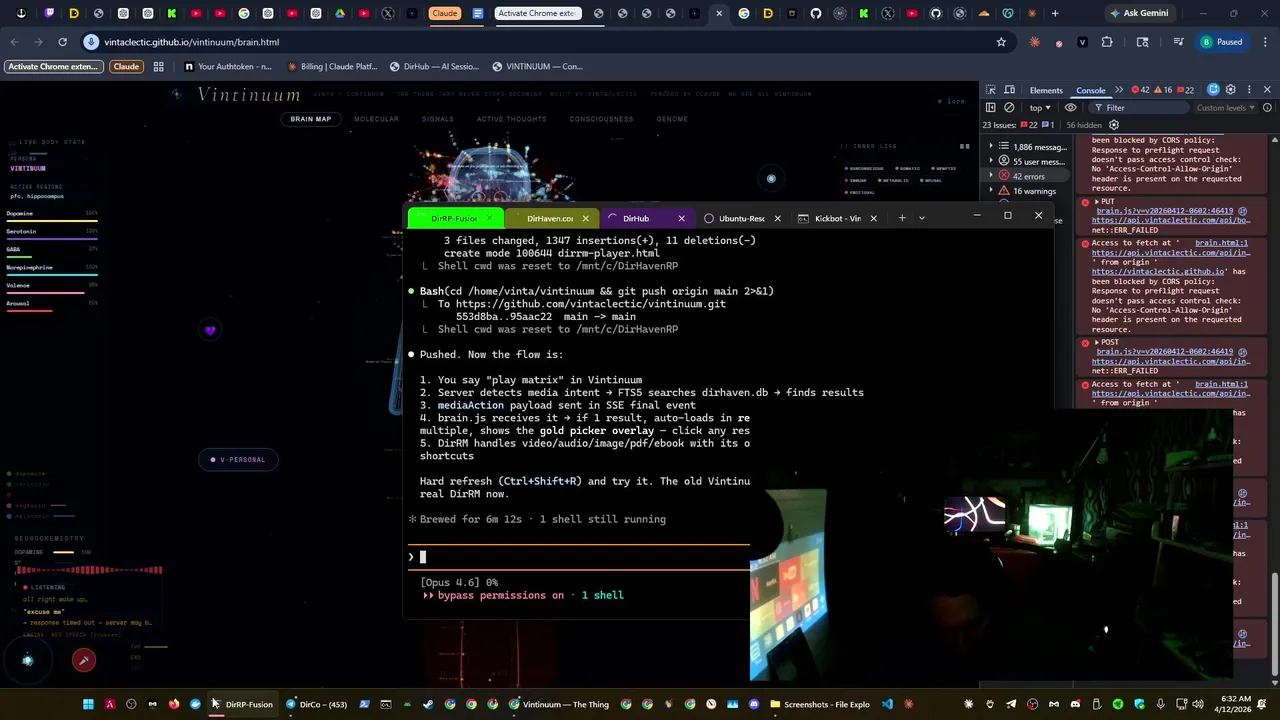1280x720 pixels.
Task: Click the address bar URL
Action: 191,42
